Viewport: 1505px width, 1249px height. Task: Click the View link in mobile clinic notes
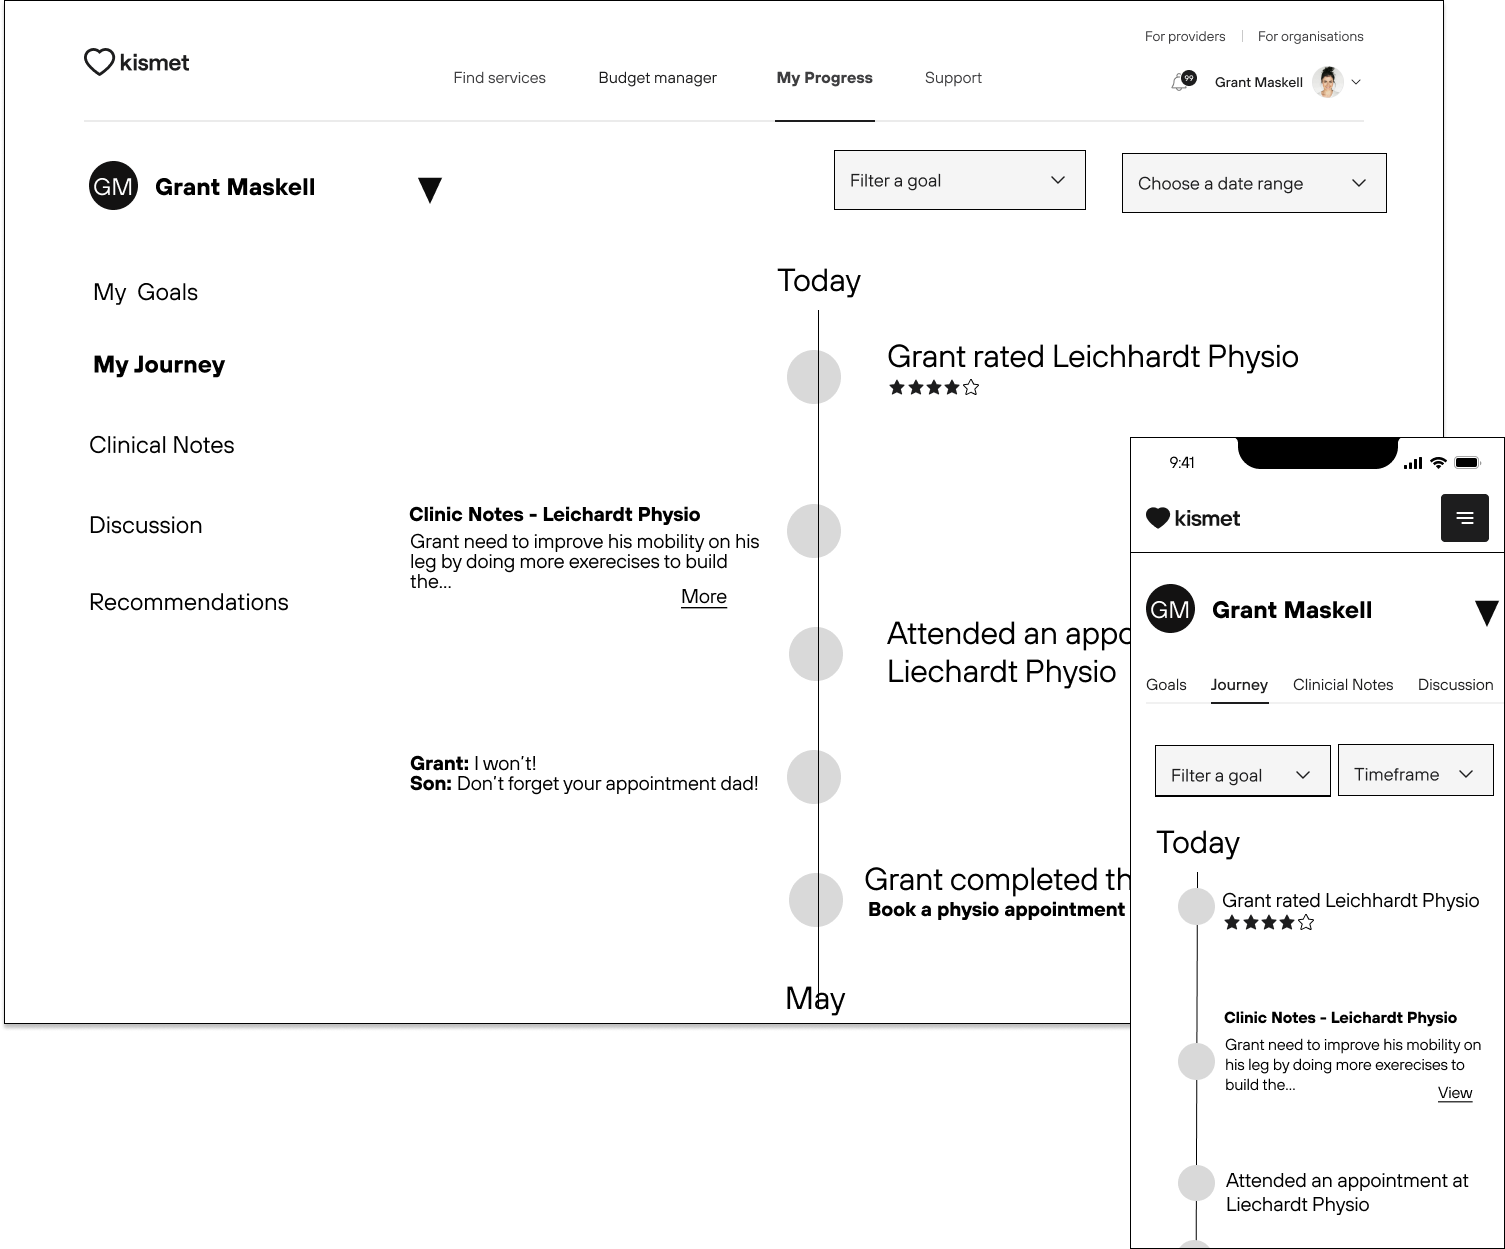tap(1454, 1093)
